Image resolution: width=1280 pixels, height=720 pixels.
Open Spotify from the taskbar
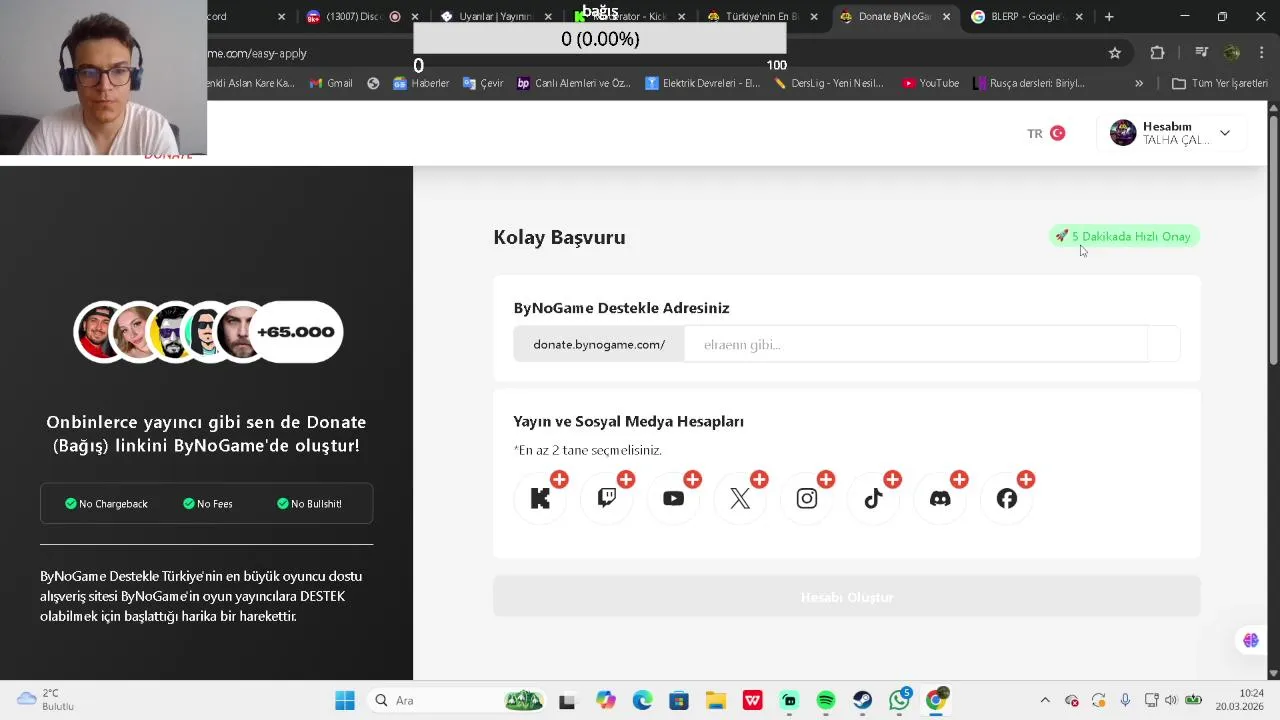click(x=826, y=700)
